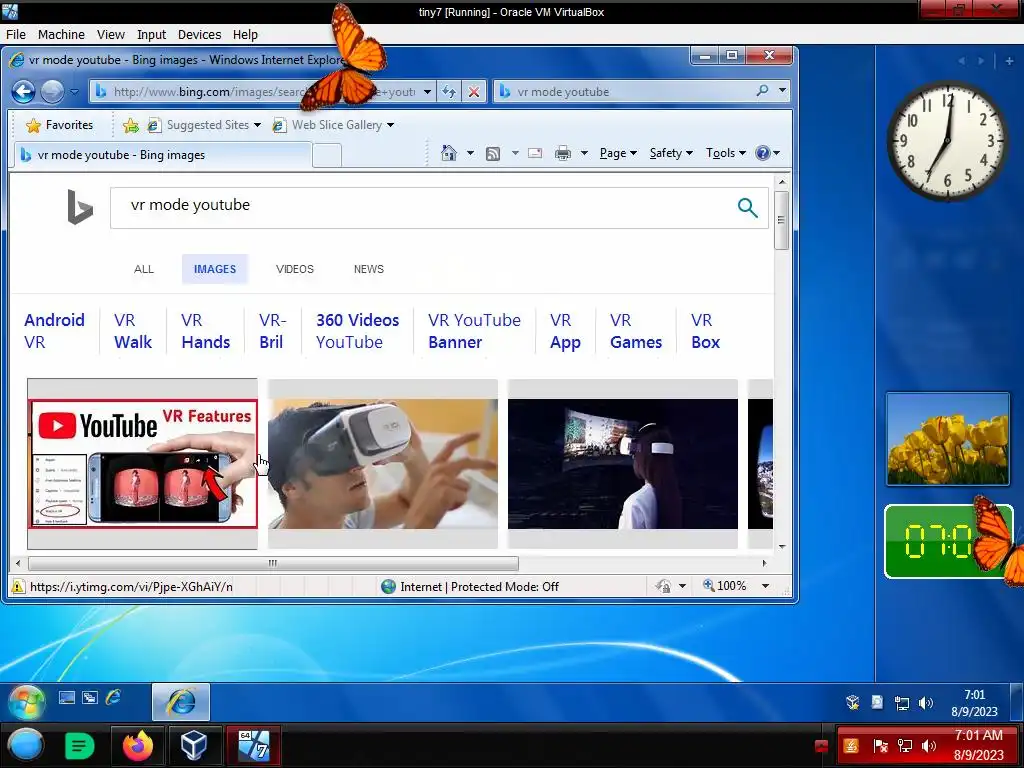Open IE Help question mark icon
The width and height of the screenshot is (1024, 768).
click(762, 153)
